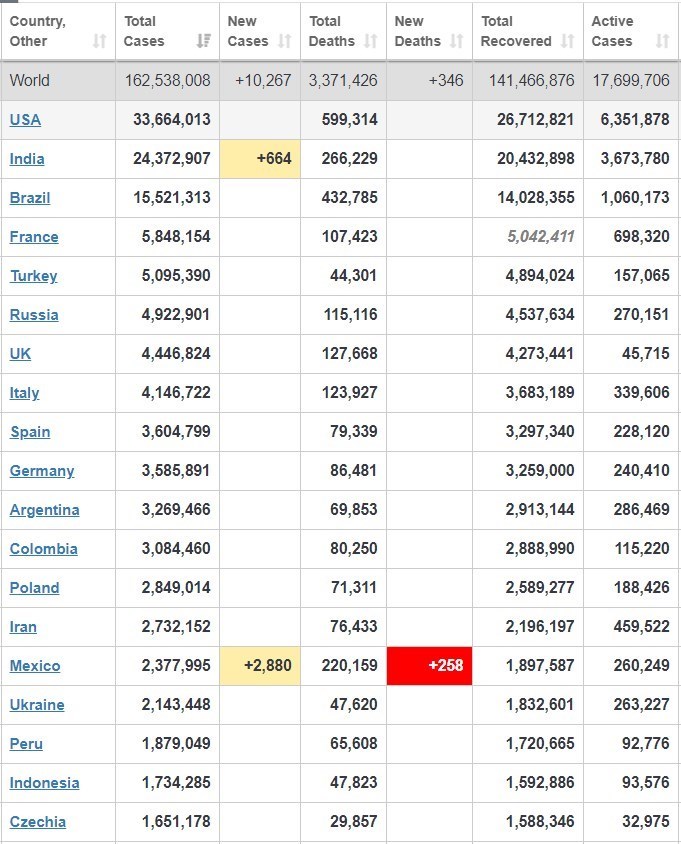Click India's yellow +664 new cases cell
Screen dimensions: 681x844
point(260,159)
